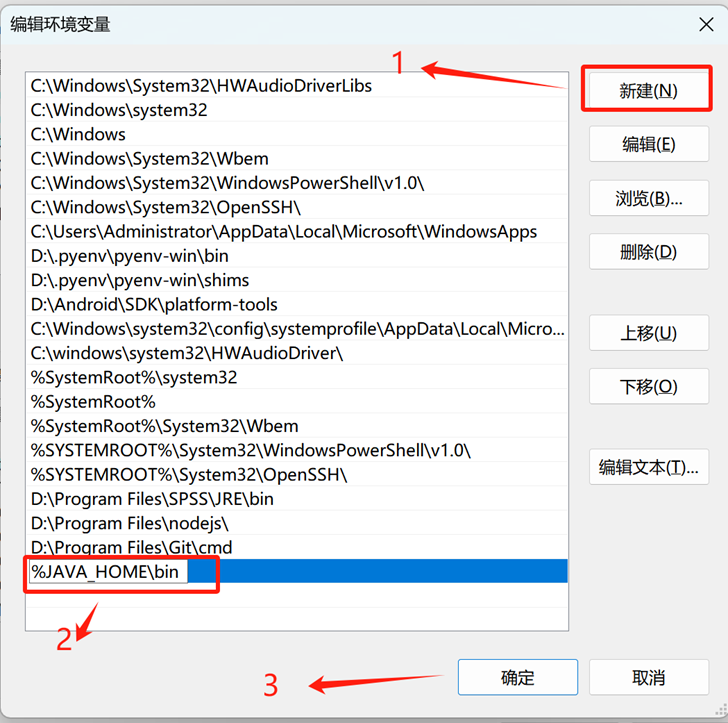The height and width of the screenshot is (723, 728).
Task: Open the 浏览(B)... folder browser
Action: 649,198
